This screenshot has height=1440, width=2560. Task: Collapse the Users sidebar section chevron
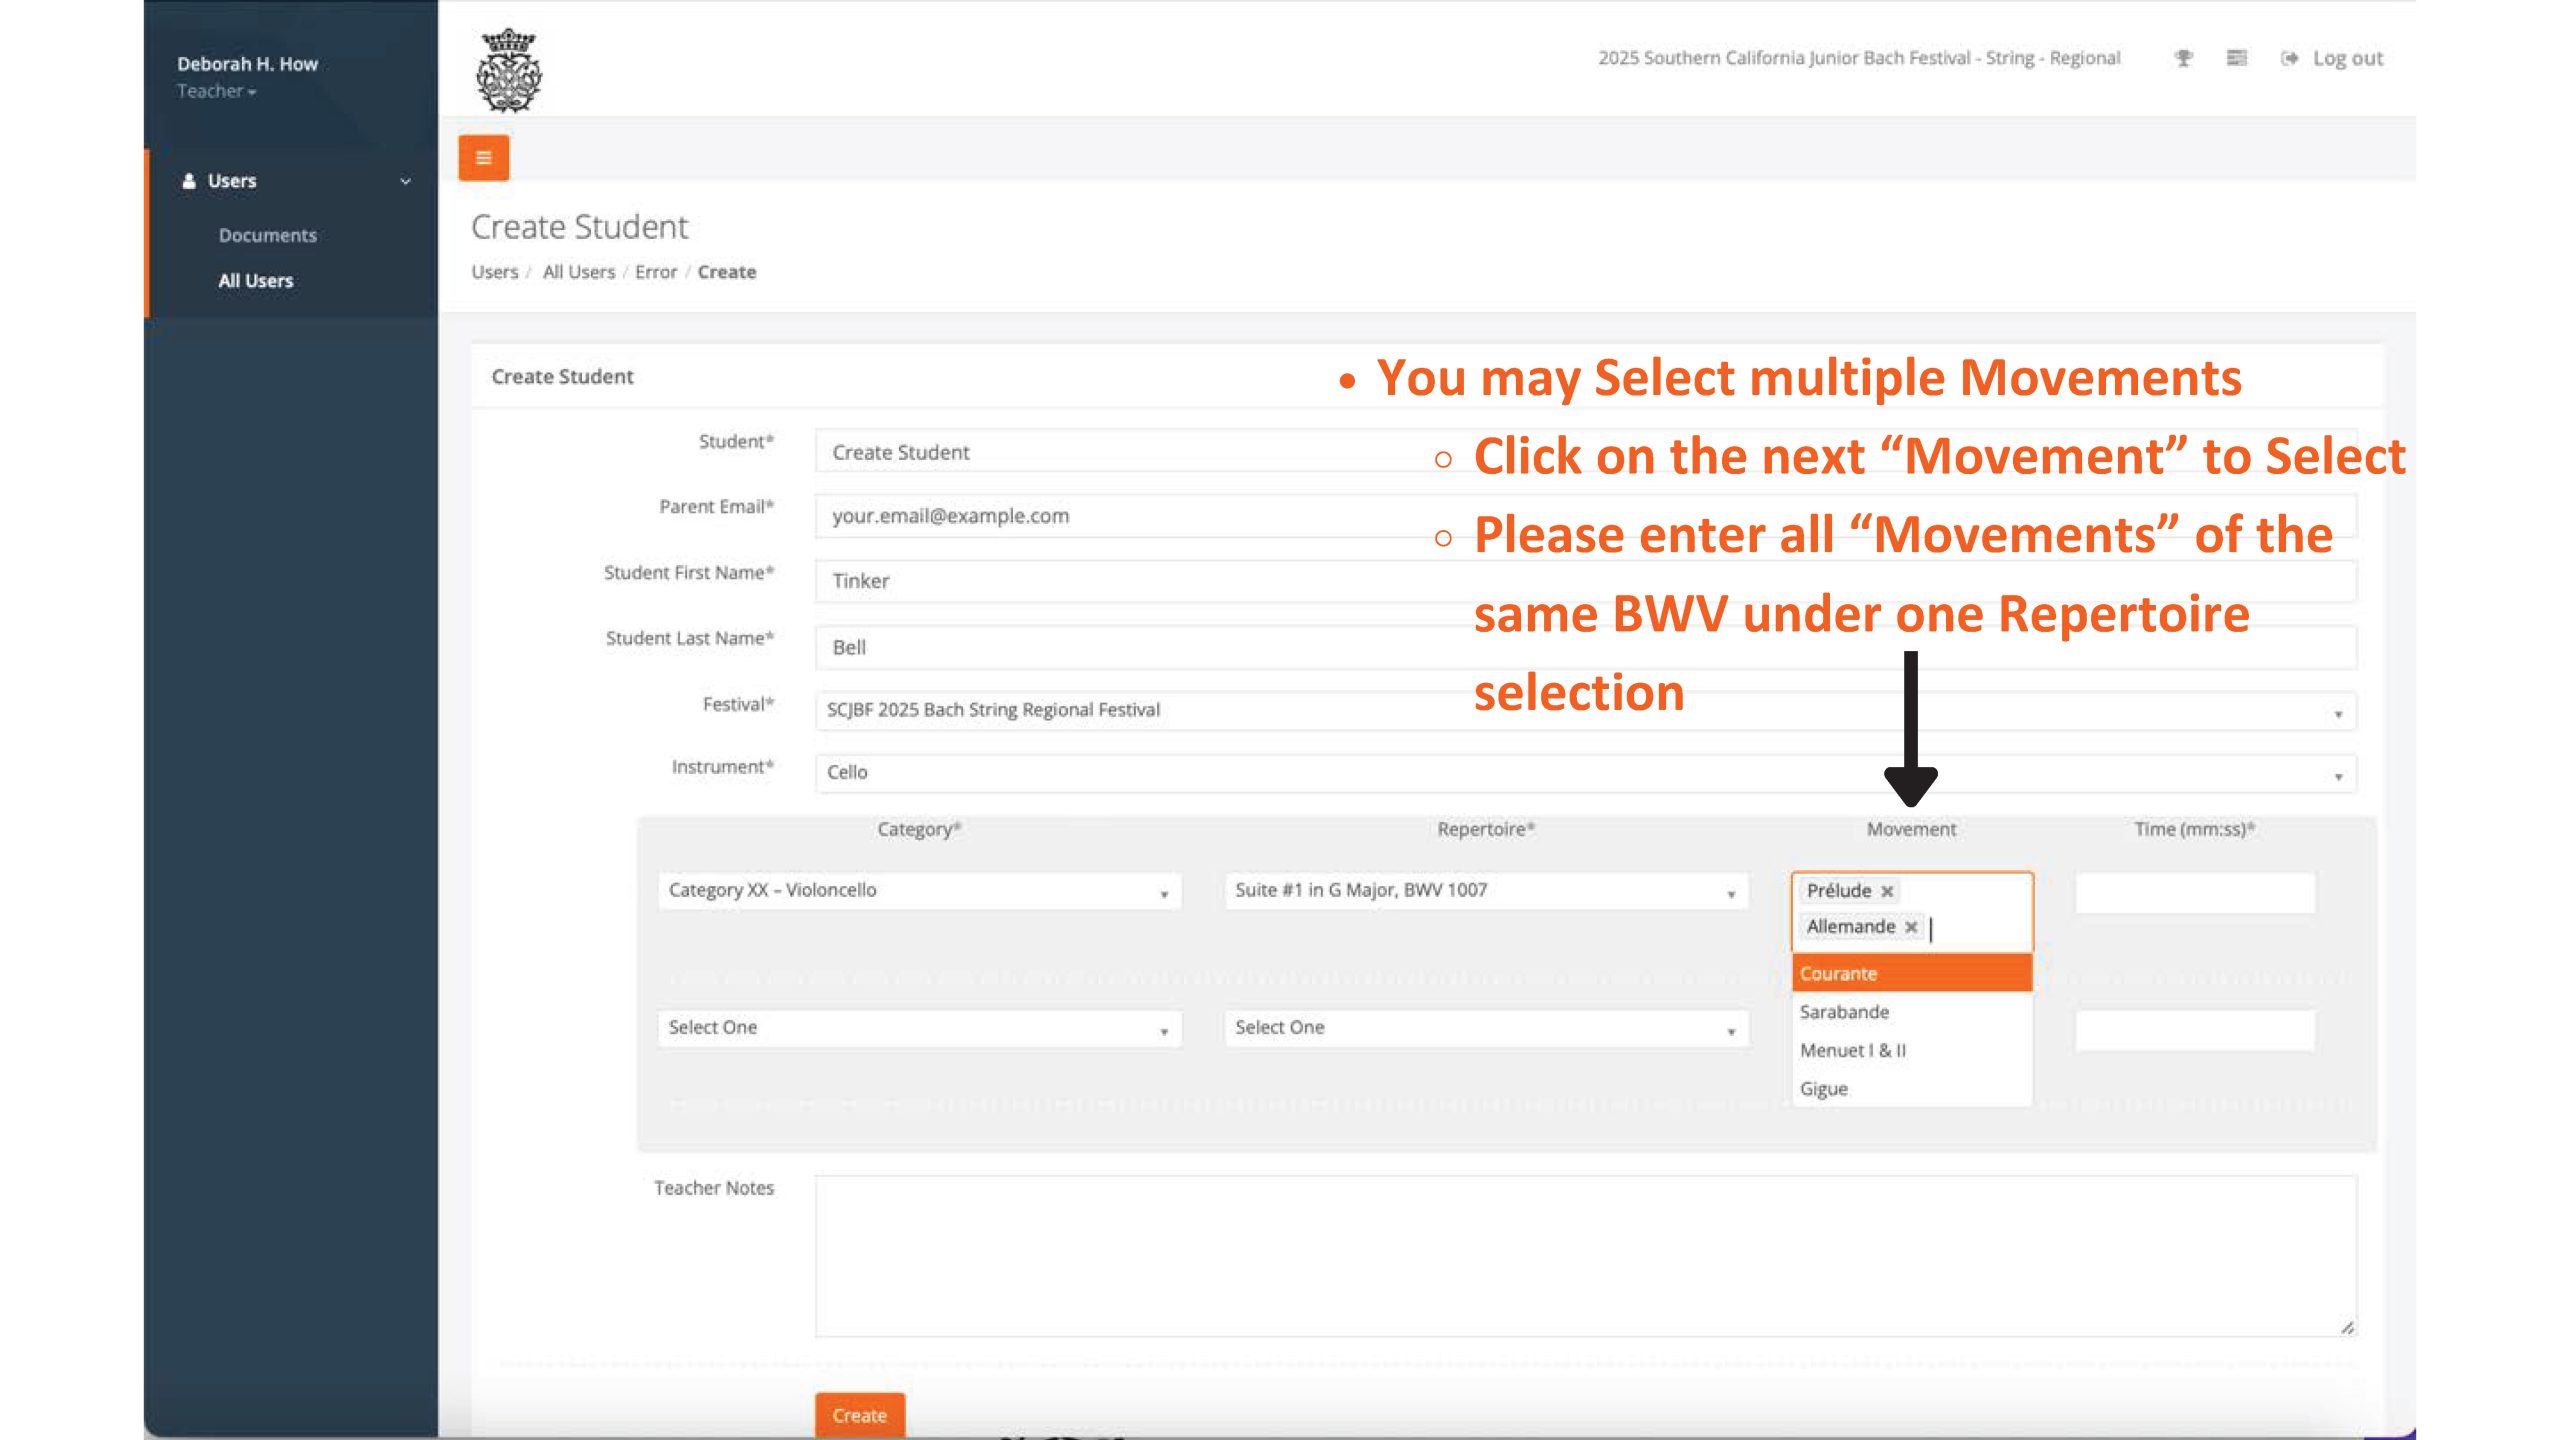405,181
